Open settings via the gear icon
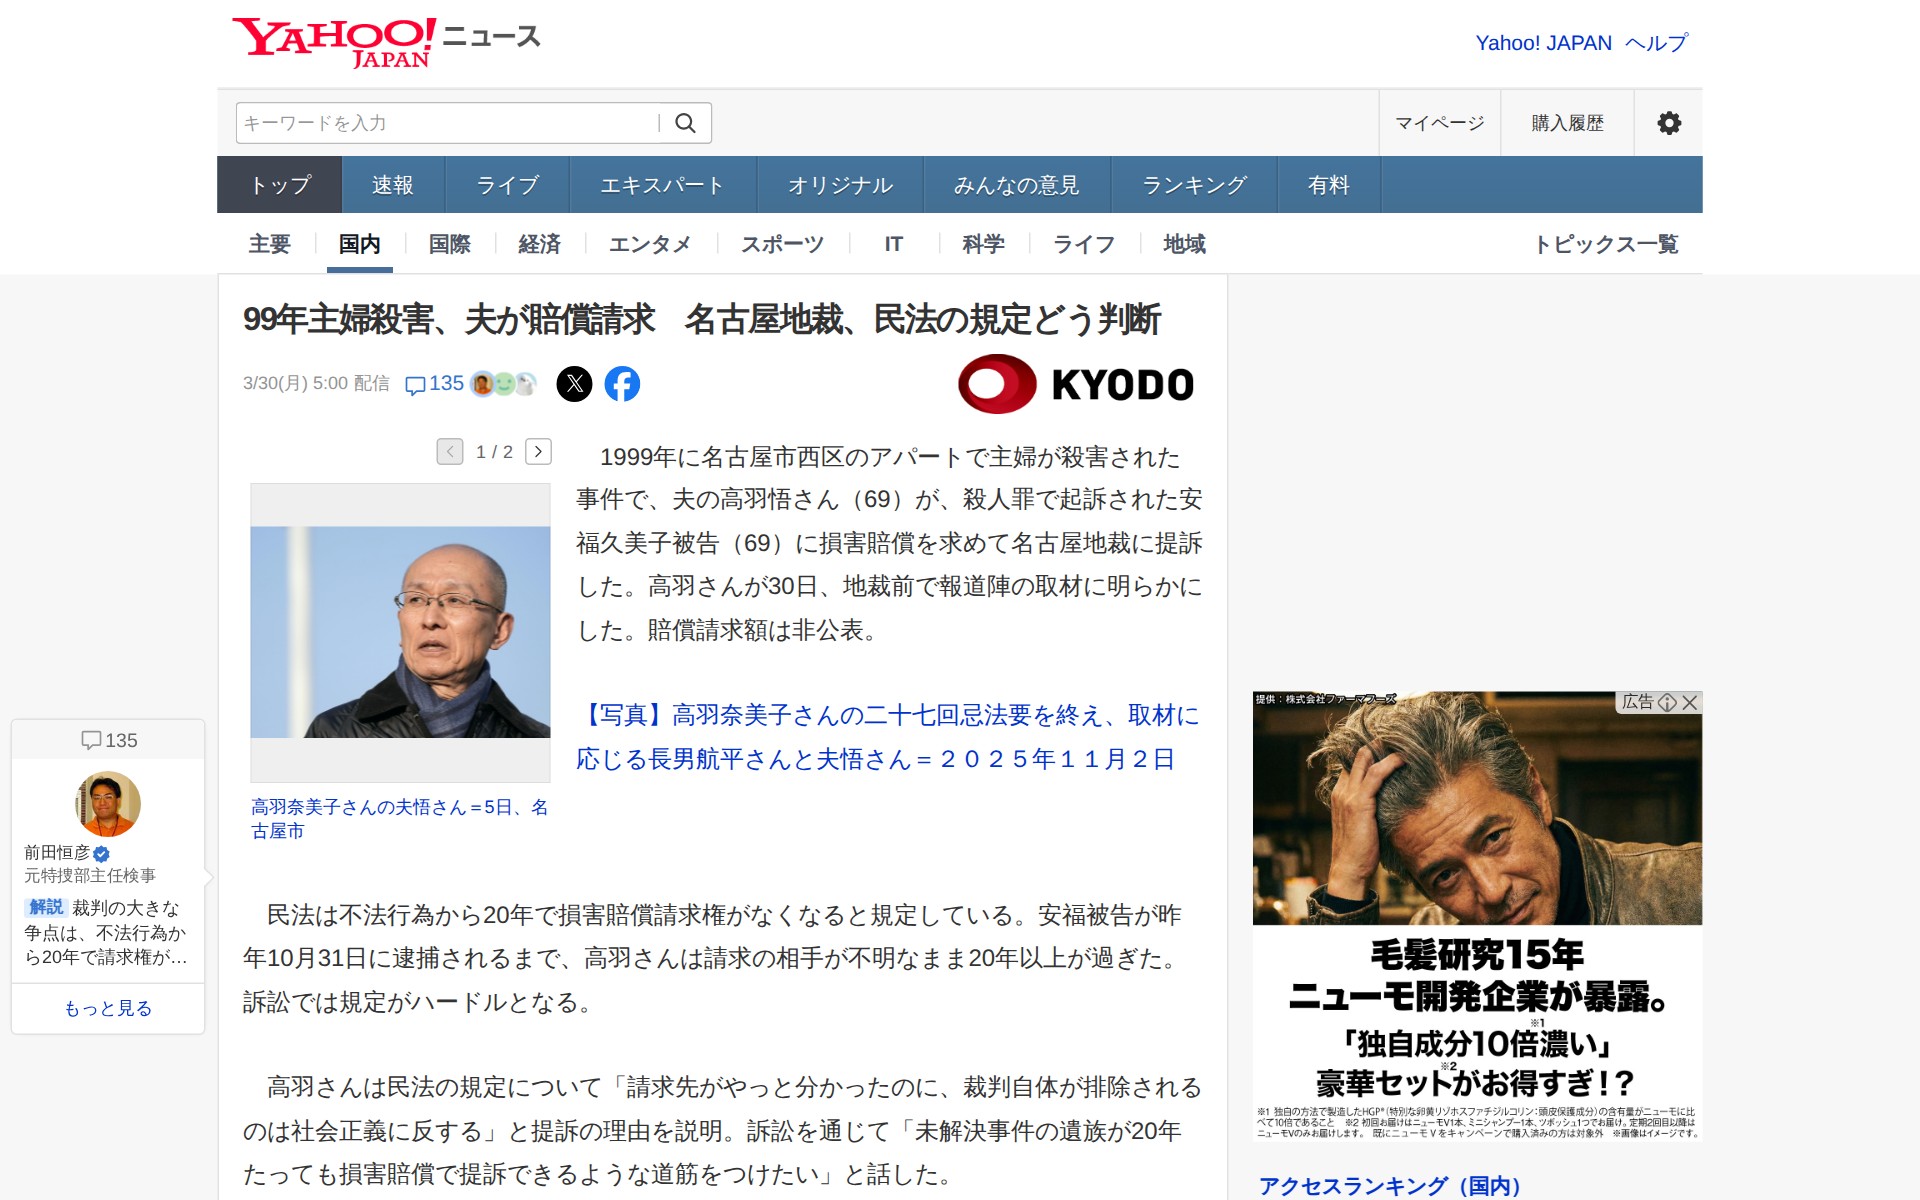 (1668, 123)
